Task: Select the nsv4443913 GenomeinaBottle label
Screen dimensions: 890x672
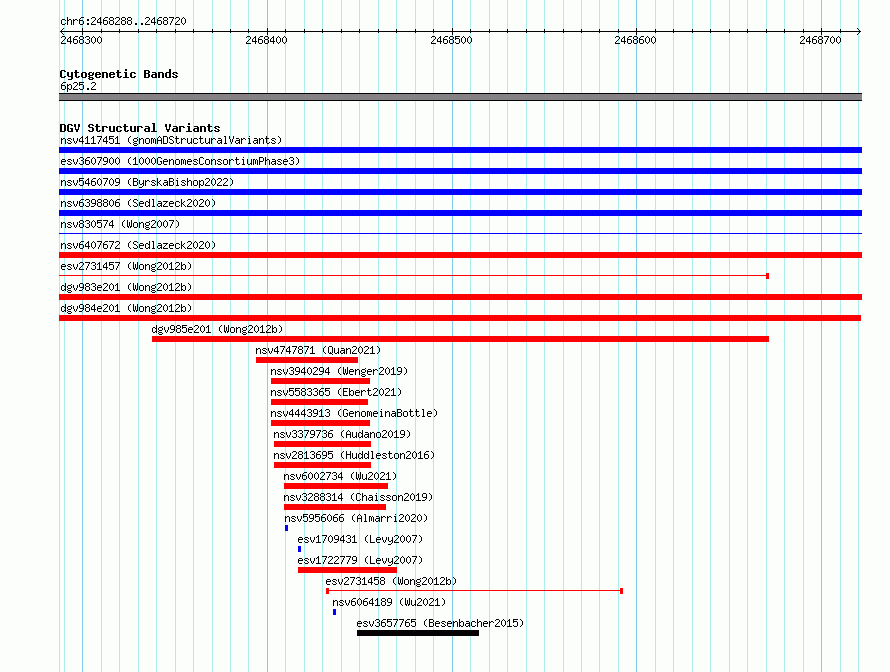Action: [x=354, y=413]
